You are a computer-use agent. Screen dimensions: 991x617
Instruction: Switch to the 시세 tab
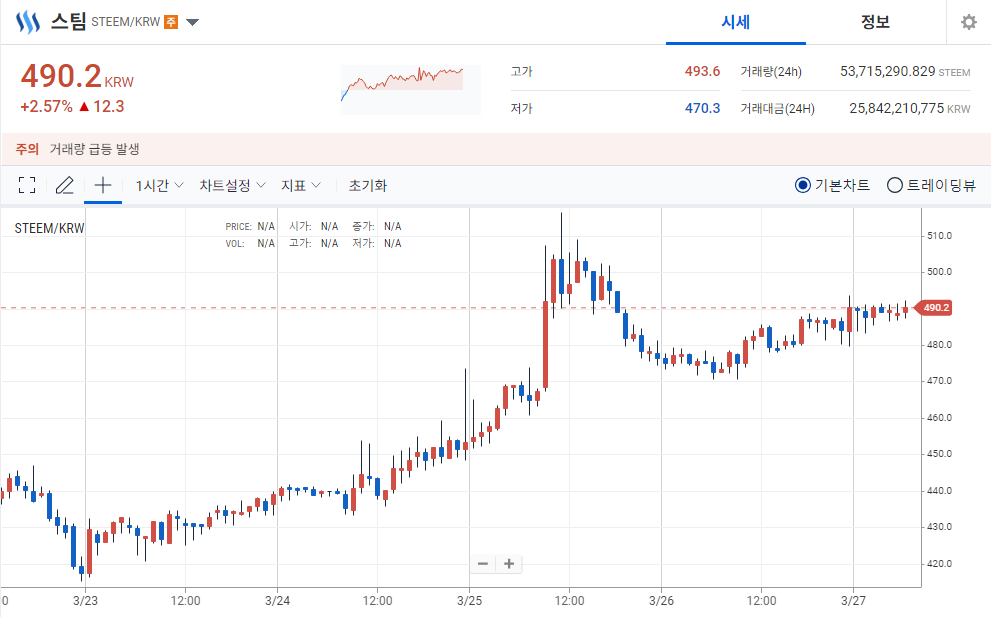[x=736, y=22]
